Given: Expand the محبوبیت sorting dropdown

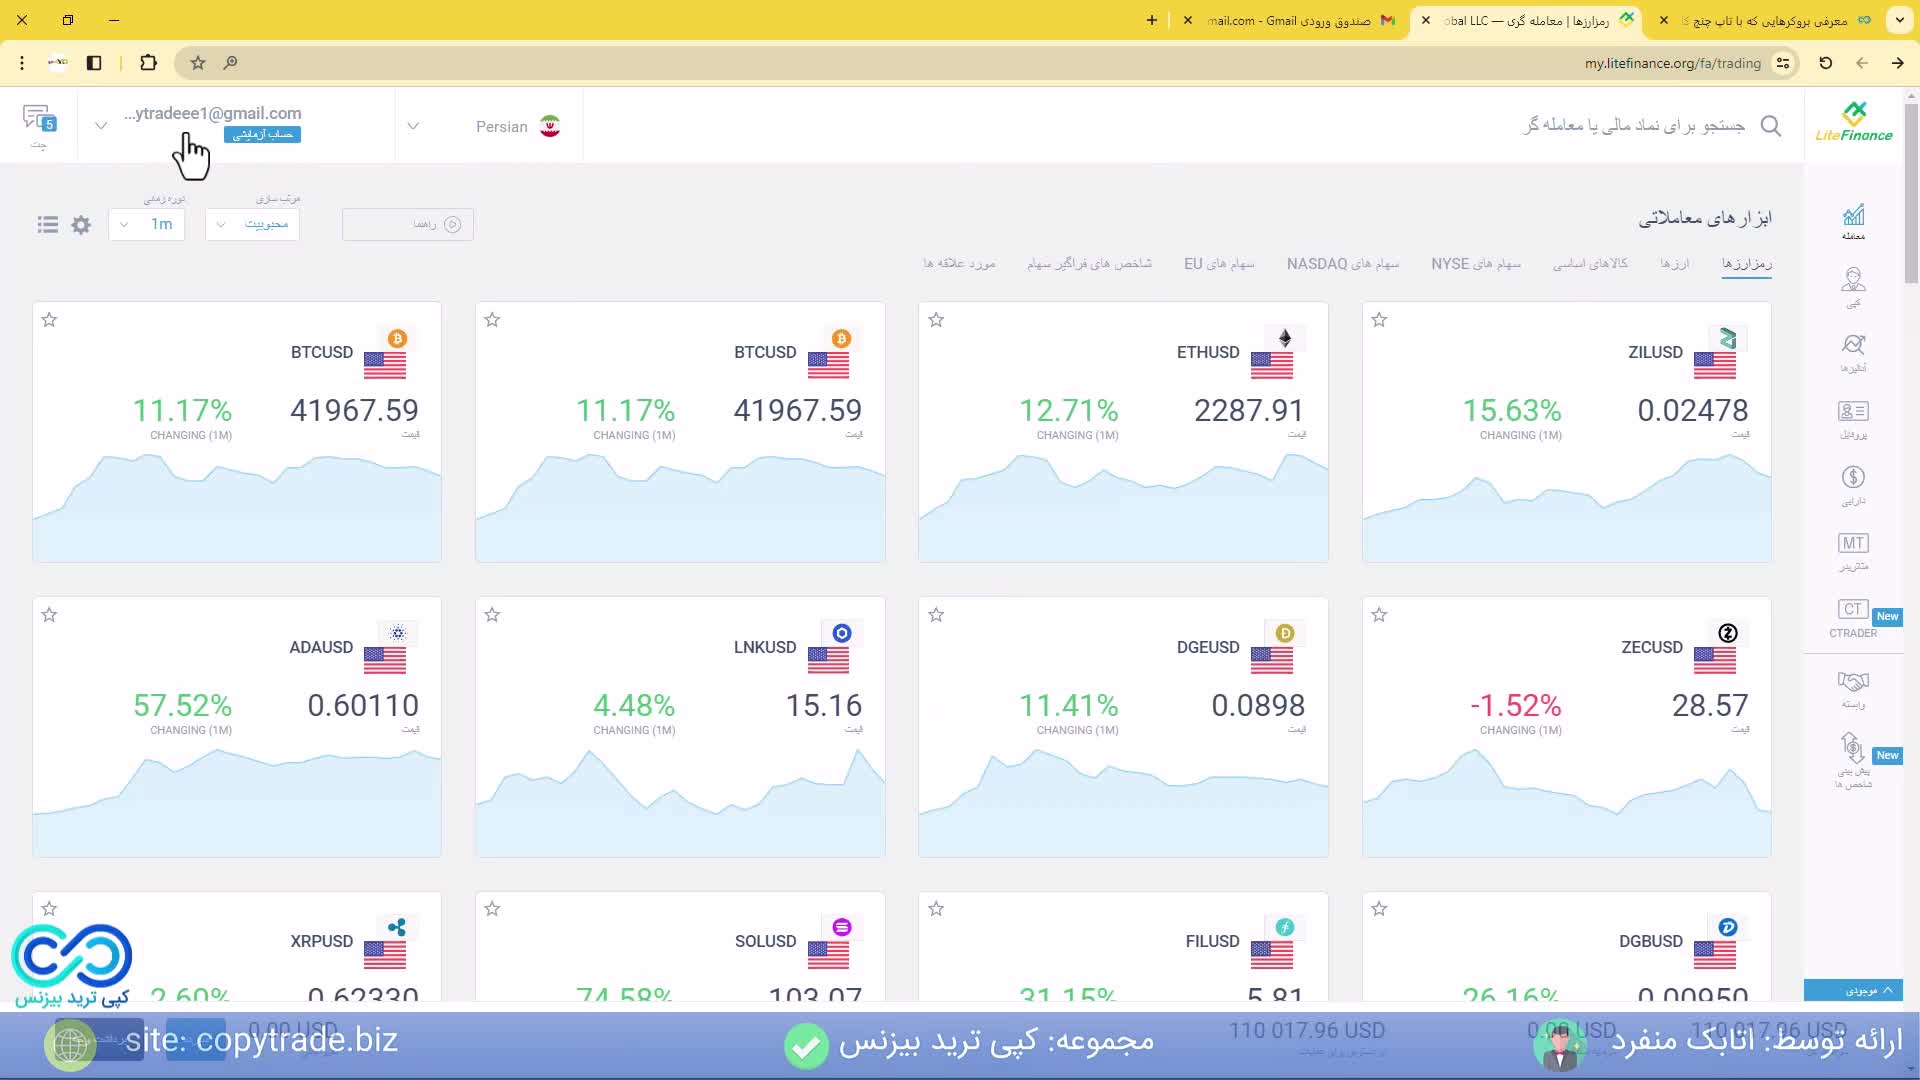Looking at the screenshot, I should [252, 225].
